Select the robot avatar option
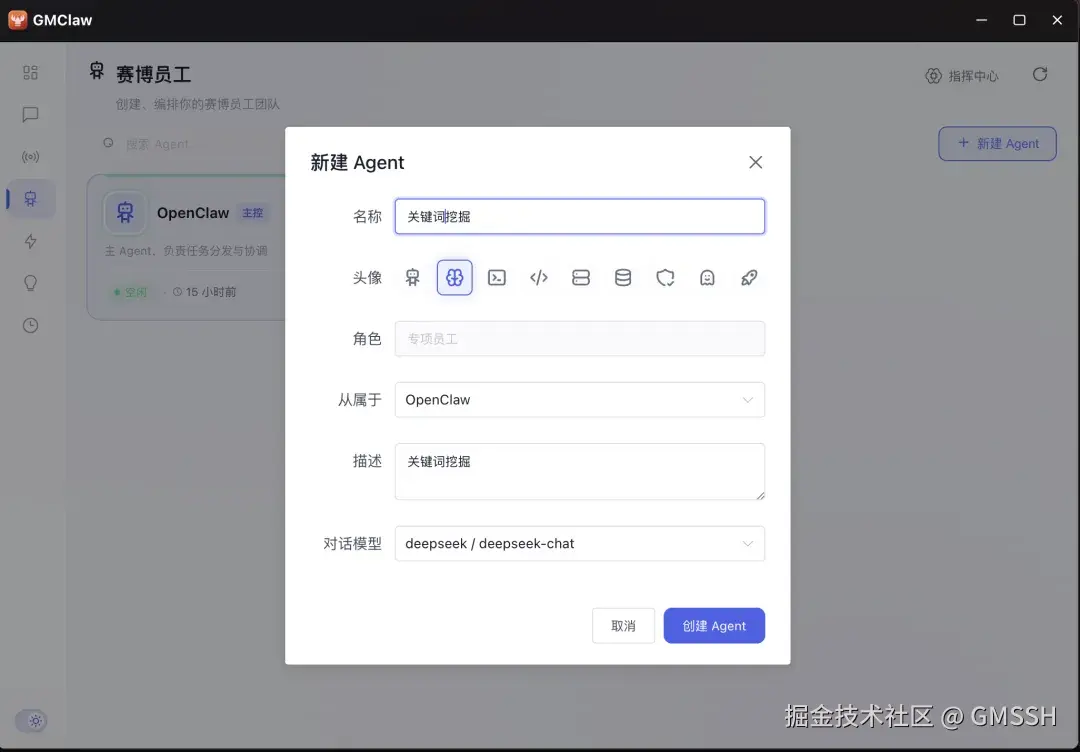Screen dimensions: 1080x752 point(412,277)
